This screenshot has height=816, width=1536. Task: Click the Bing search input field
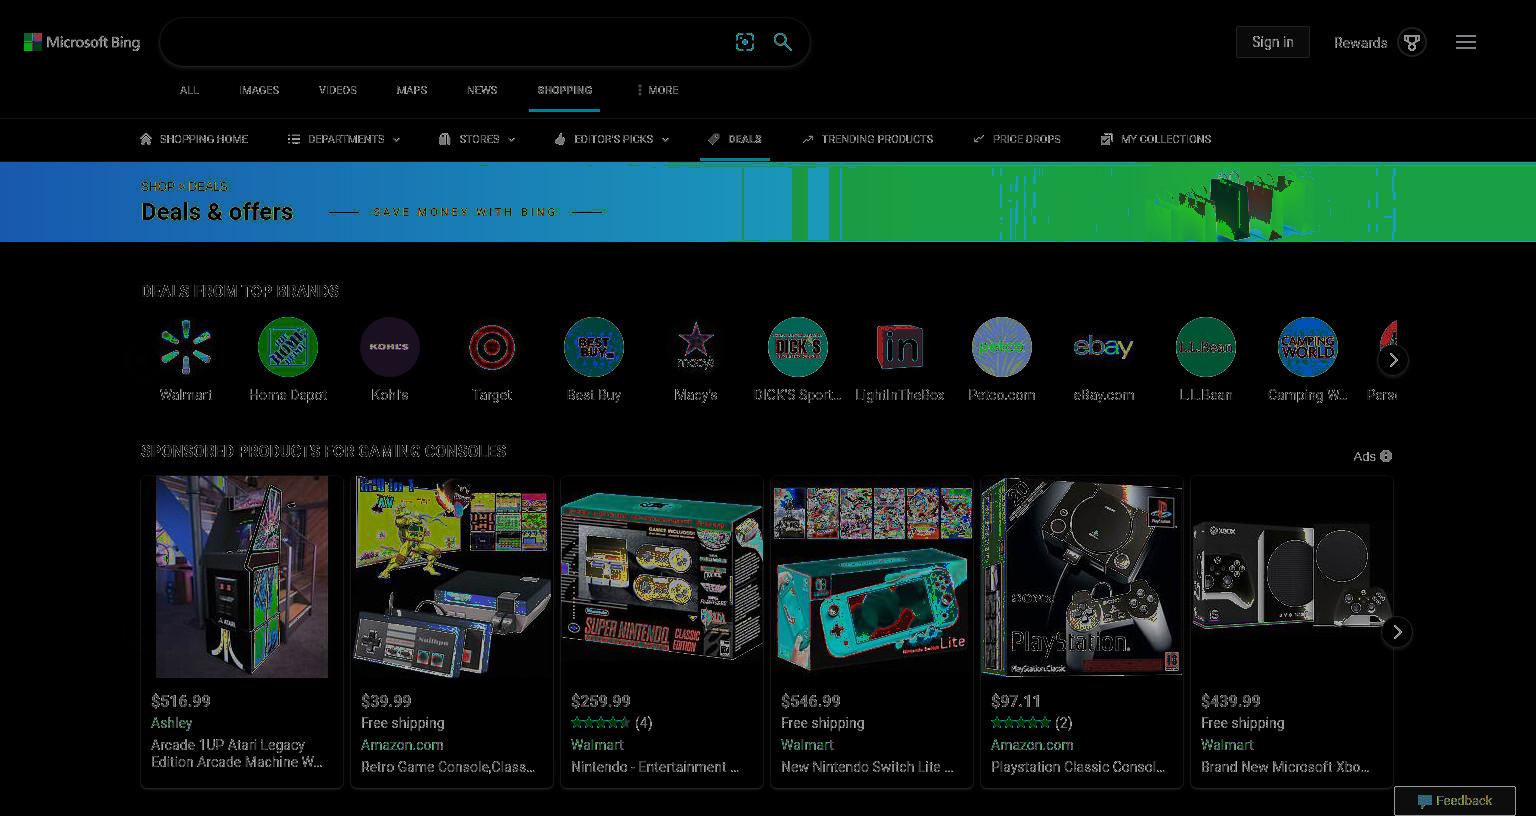(447, 42)
